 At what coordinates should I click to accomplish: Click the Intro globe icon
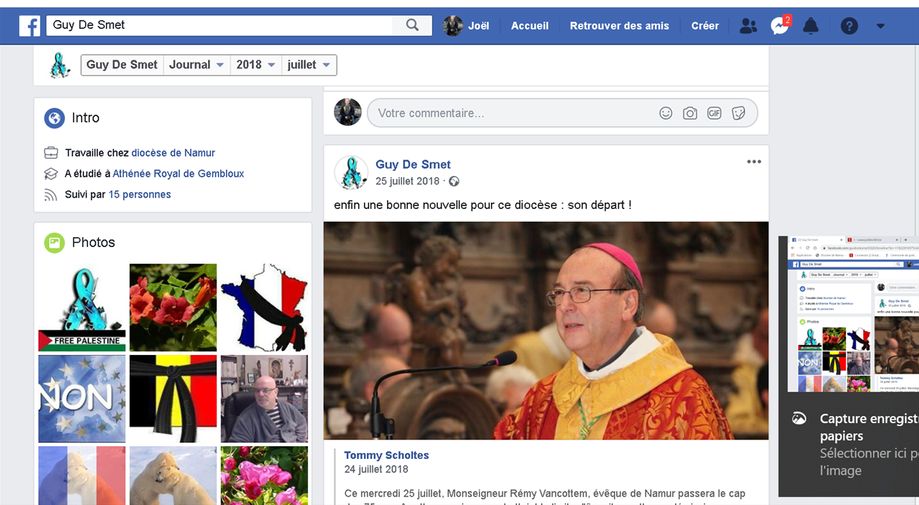tap(55, 118)
